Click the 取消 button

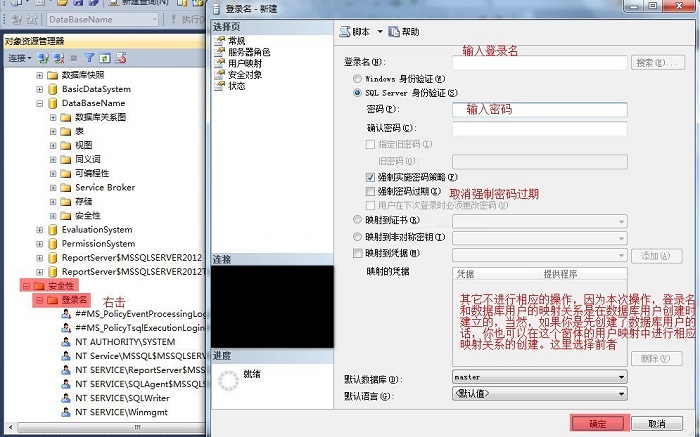pyautogui.click(x=657, y=424)
